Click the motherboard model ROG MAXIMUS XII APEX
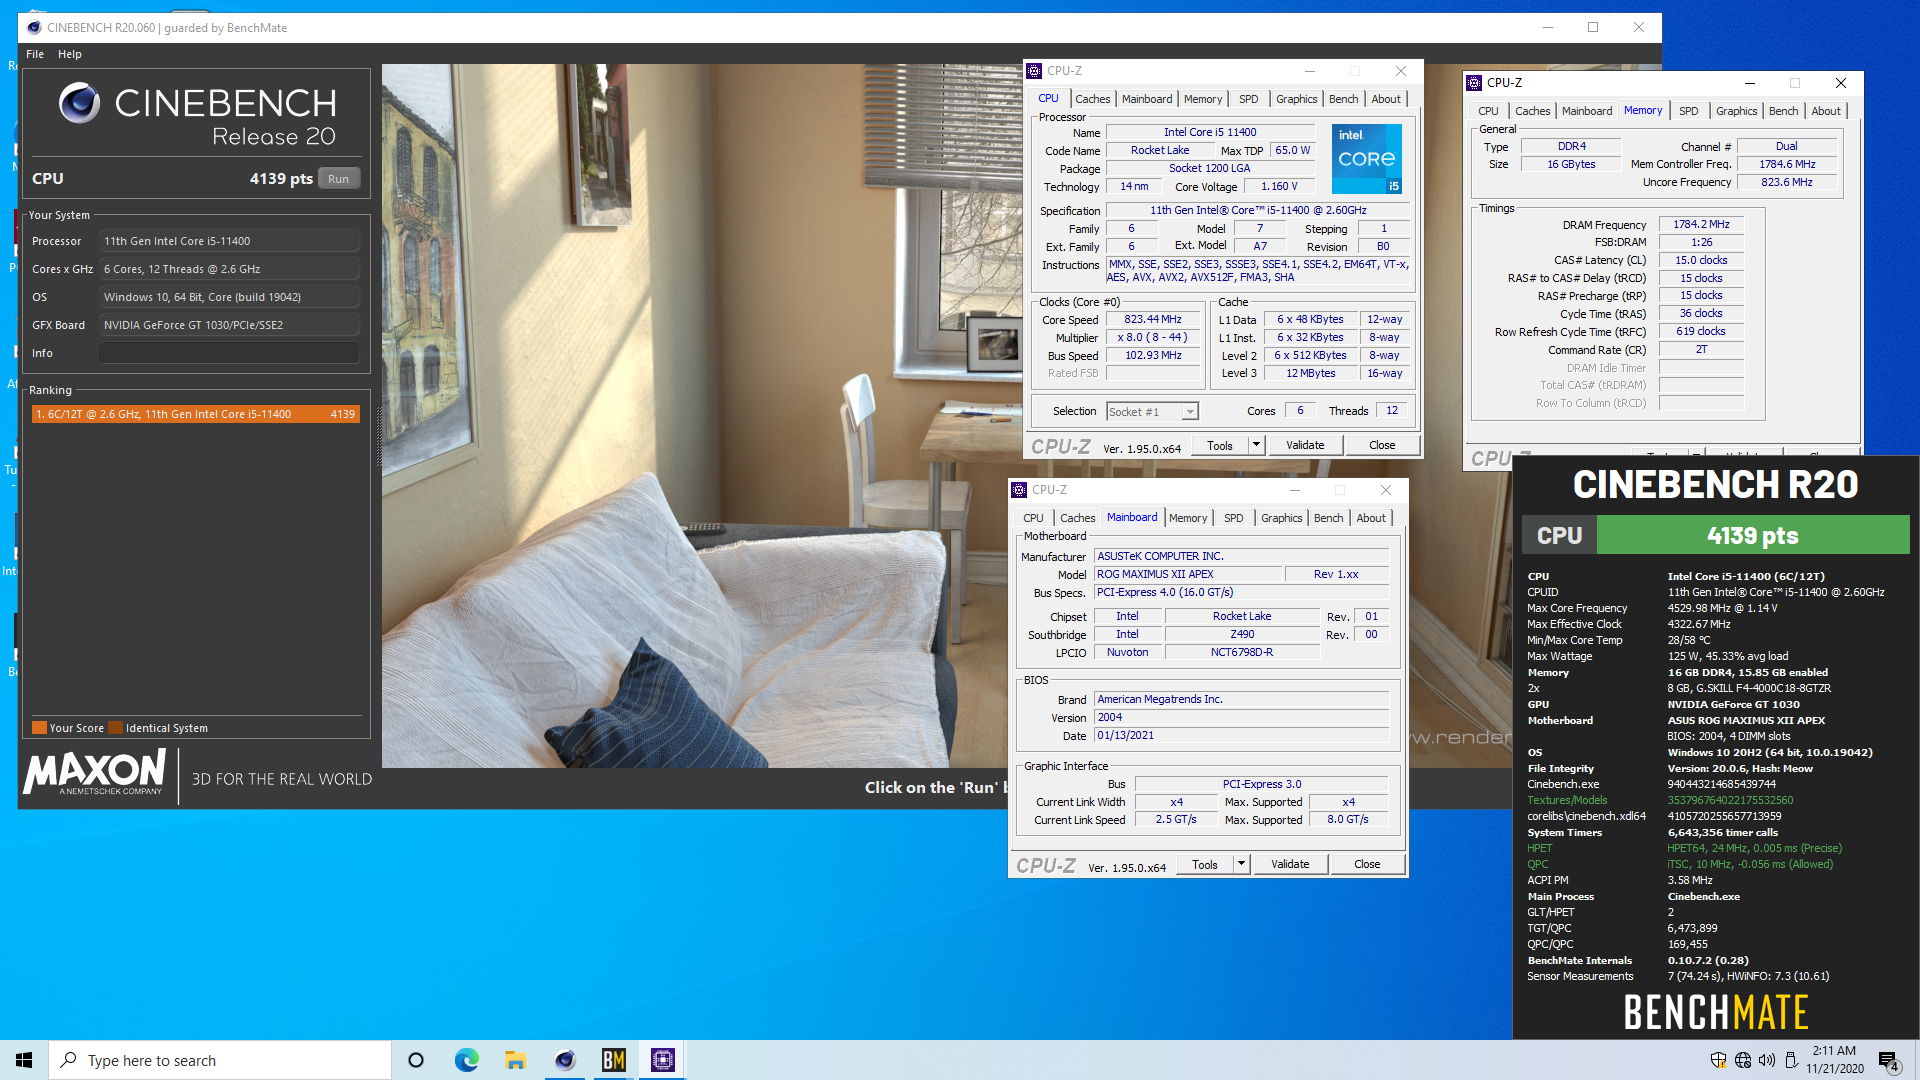The width and height of the screenshot is (1920, 1080). tap(1188, 574)
